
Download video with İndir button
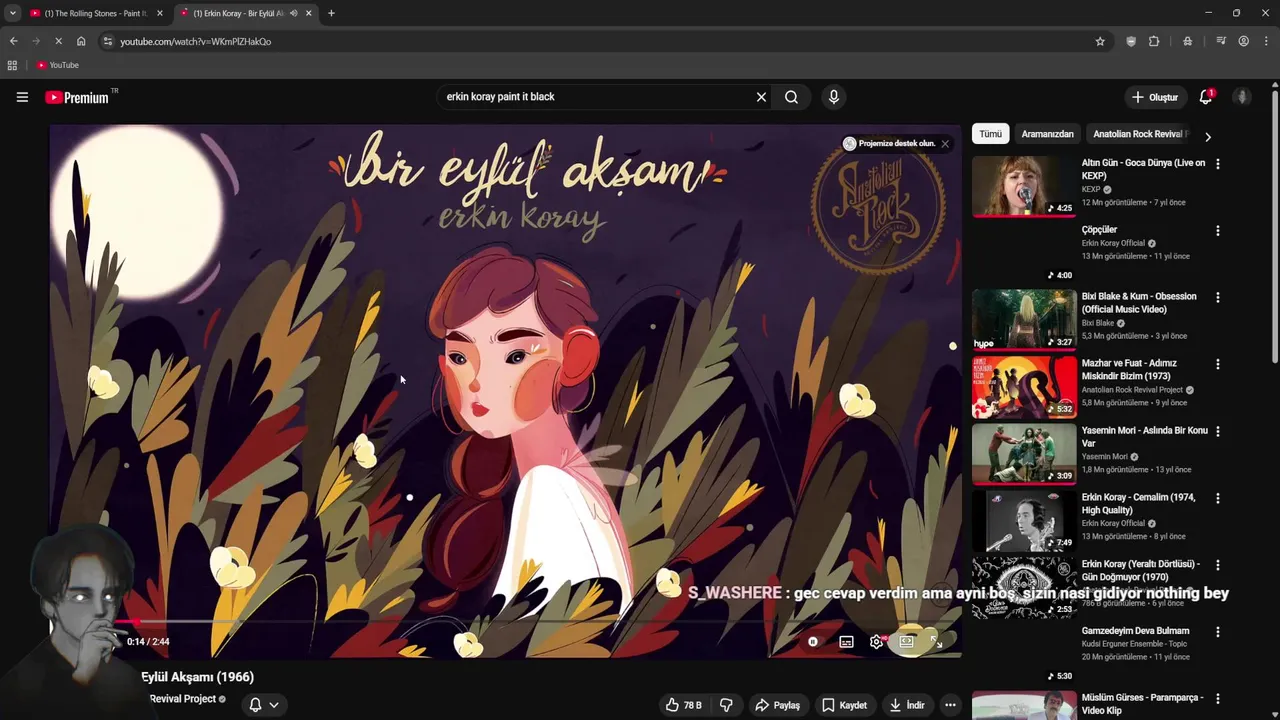click(x=907, y=705)
